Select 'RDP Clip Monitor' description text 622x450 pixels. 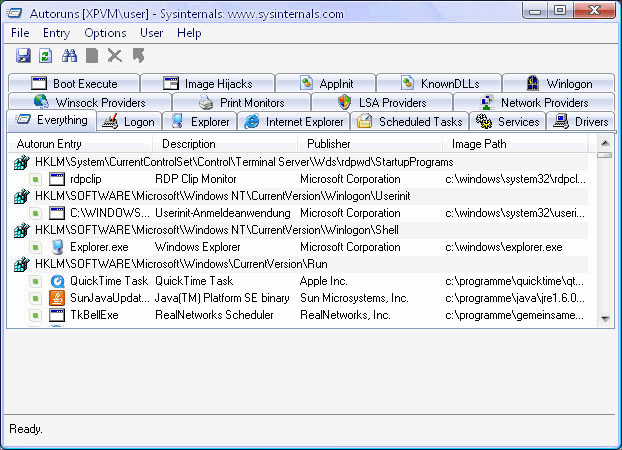pyautogui.click(x=196, y=179)
